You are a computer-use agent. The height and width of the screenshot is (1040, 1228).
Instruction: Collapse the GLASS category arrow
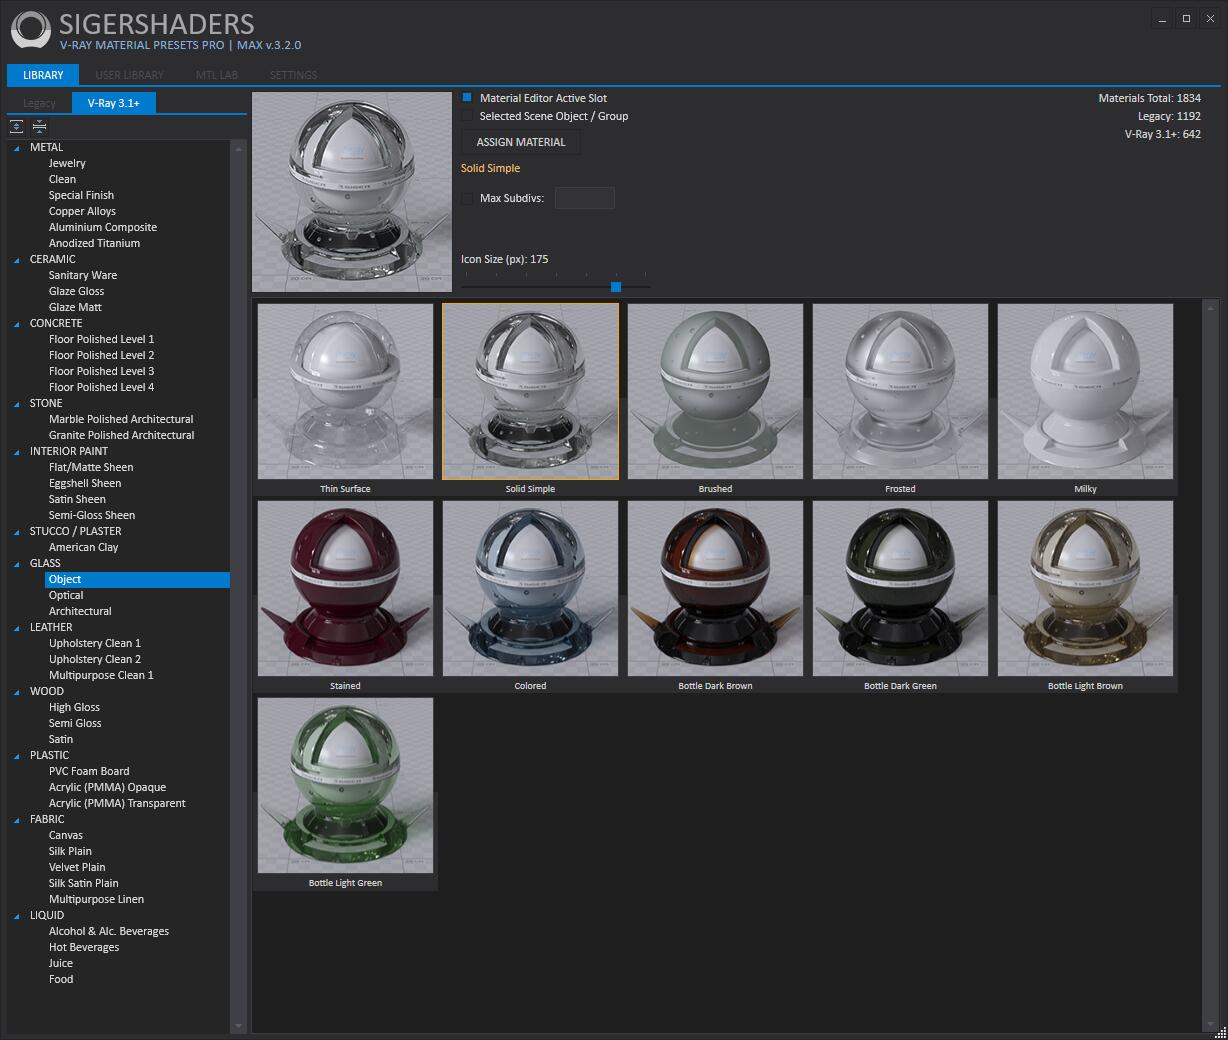(x=17, y=564)
